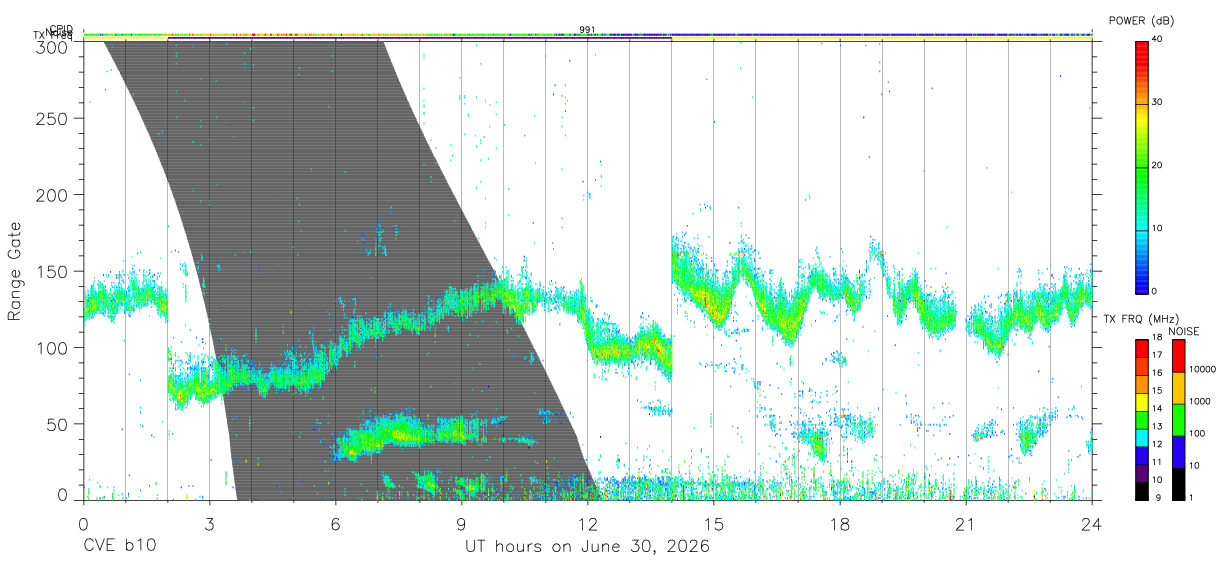The width and height of the screenshot is (1228, 567).
Task: Click the '21' UT hour tick label
Action: [965, 523]
